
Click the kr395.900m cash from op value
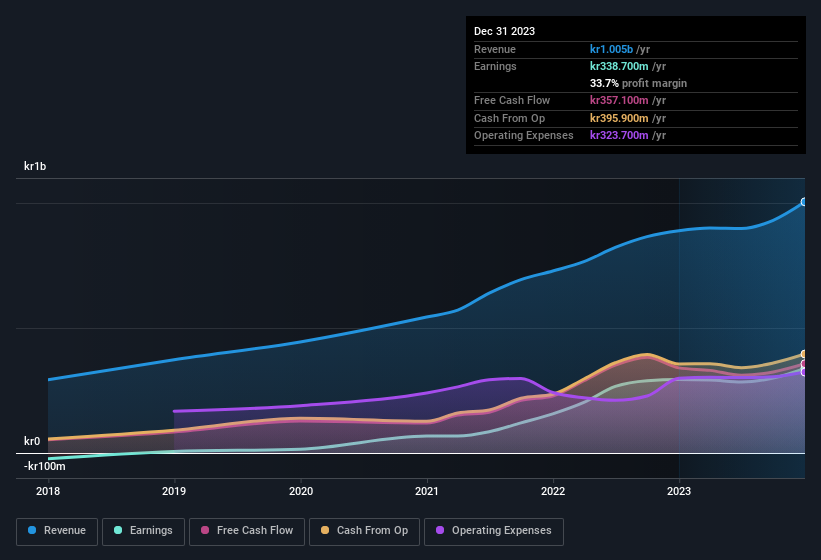click(619, 118)
